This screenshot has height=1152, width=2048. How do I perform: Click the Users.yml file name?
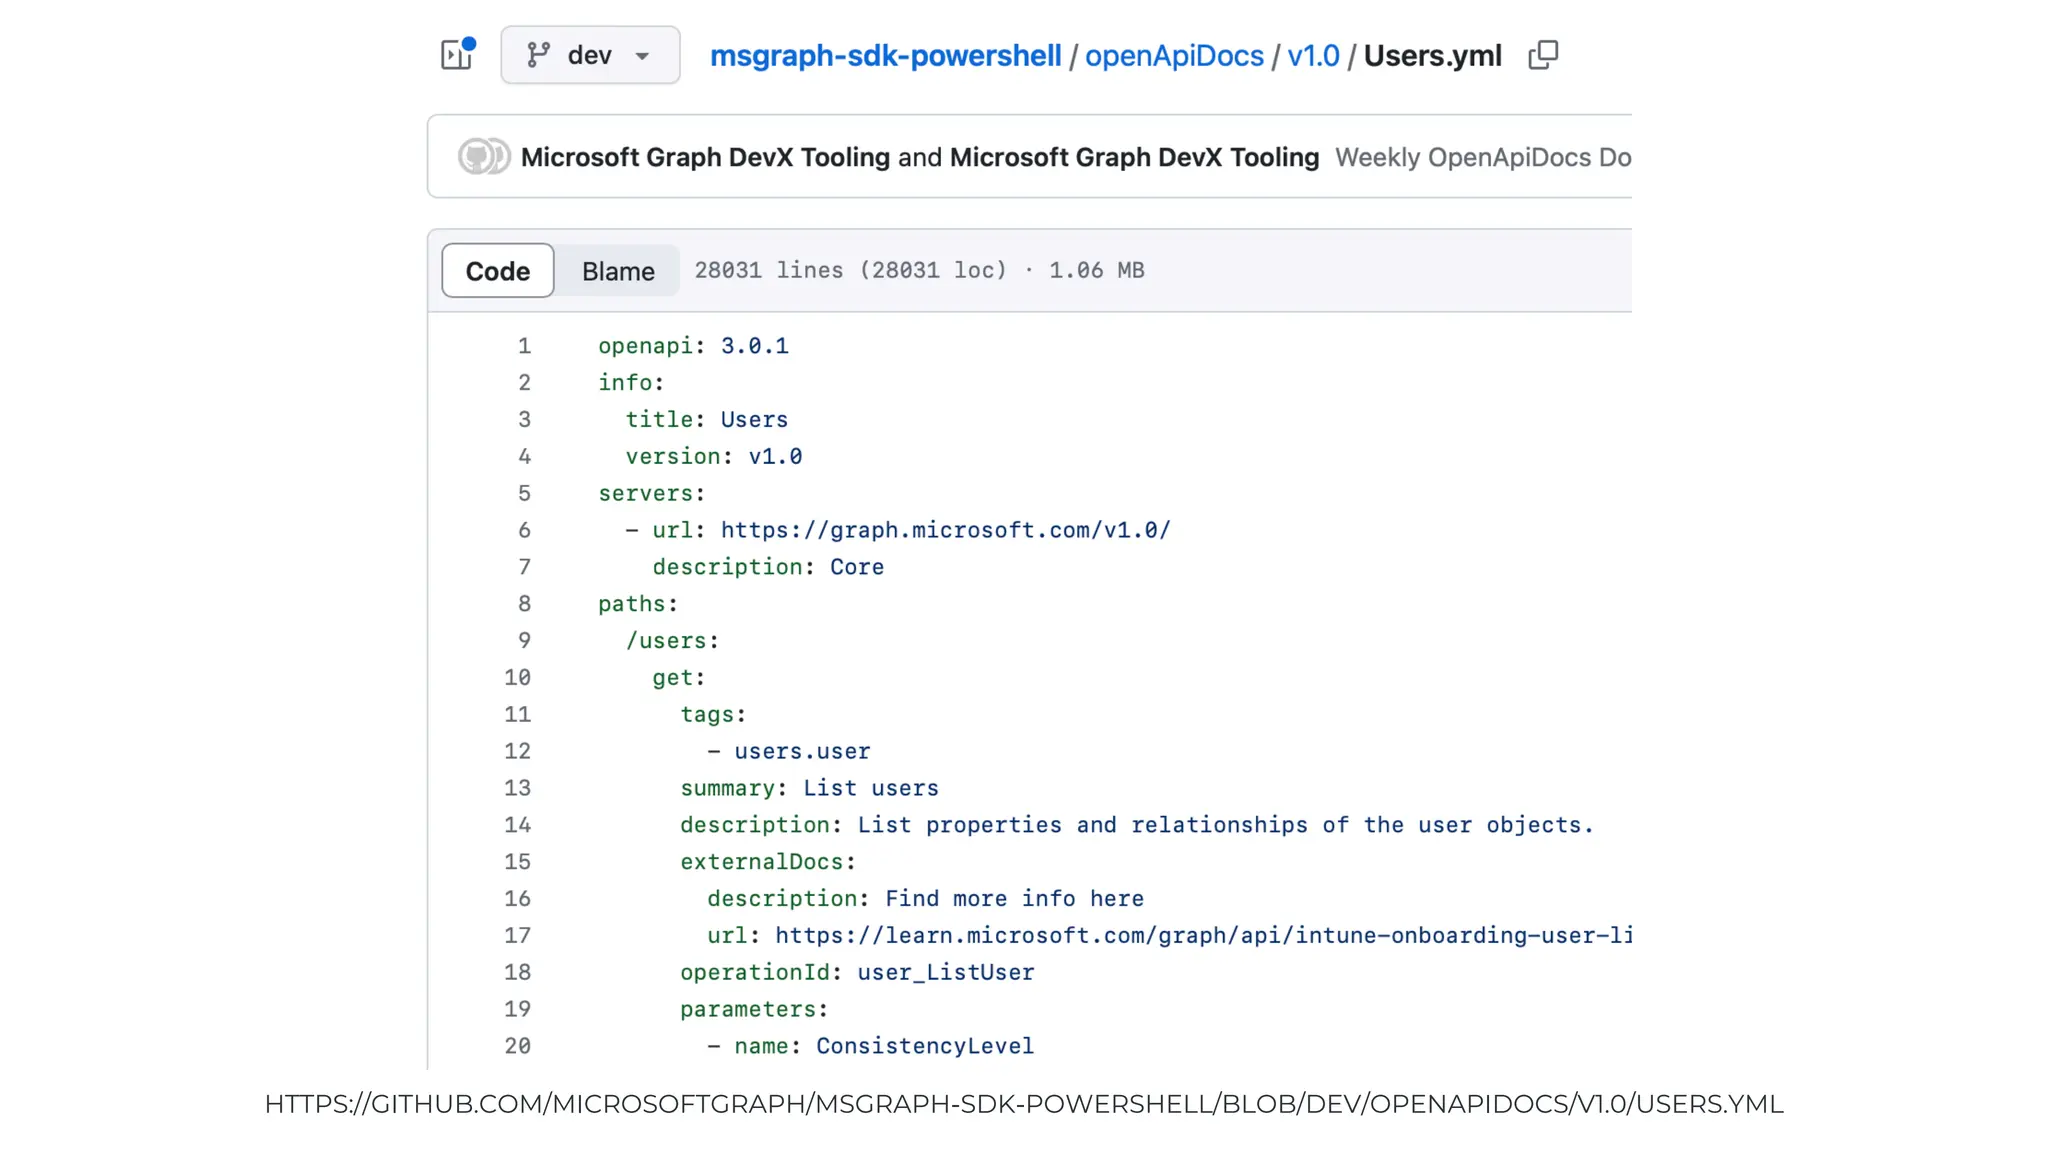pyautogui.click(x=1432, y=56)
